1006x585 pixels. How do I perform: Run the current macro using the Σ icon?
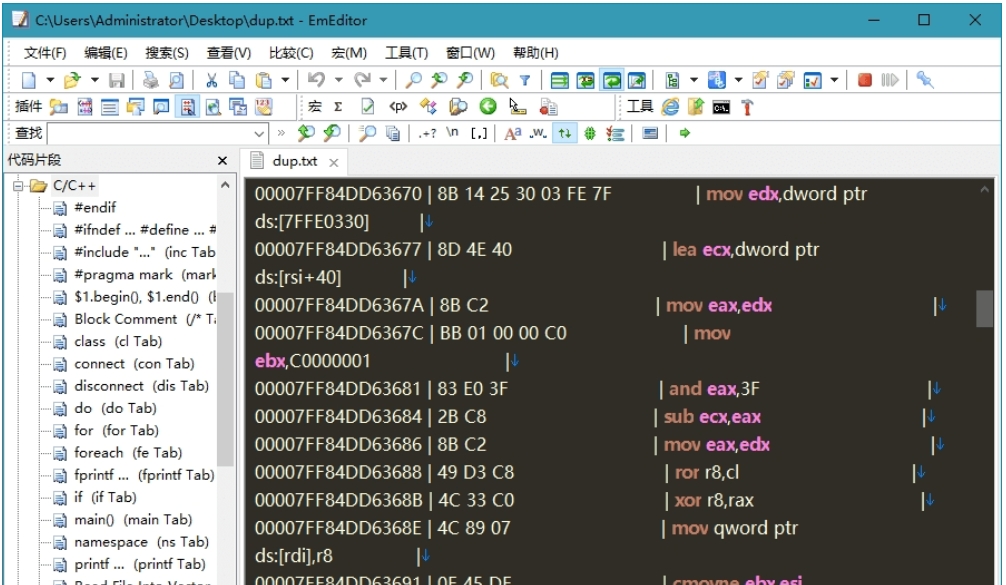click(x=338, y=104)
